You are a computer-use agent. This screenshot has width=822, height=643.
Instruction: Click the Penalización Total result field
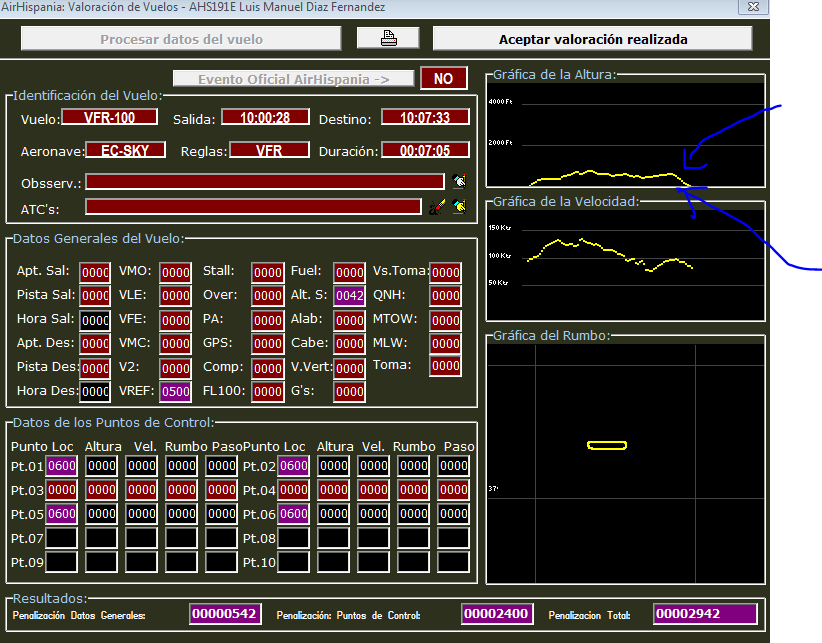click(704, 613)
